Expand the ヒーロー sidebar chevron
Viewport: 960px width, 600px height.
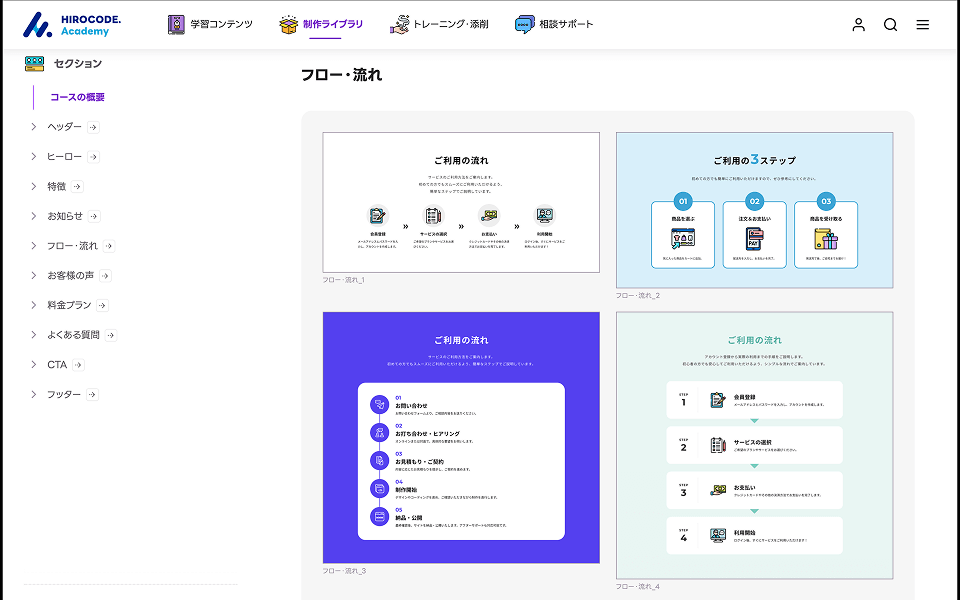[x=34, y=157]
